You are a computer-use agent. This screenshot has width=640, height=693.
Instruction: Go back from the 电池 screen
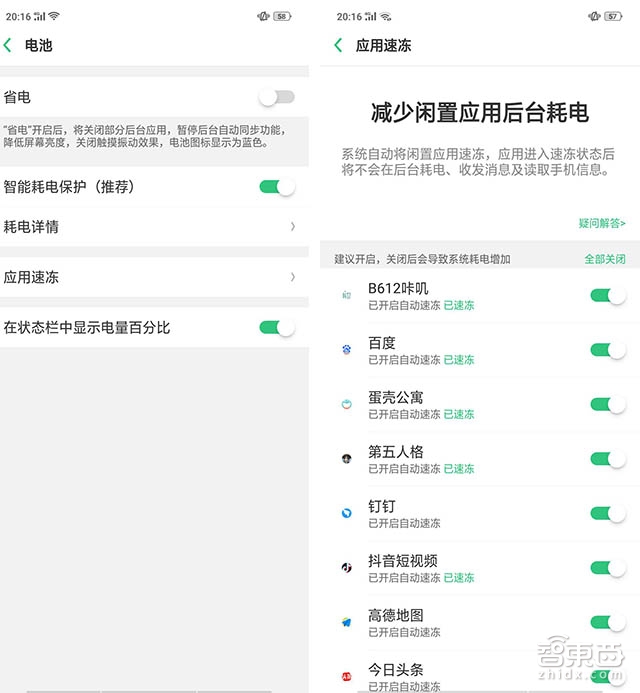coord(8,45)
